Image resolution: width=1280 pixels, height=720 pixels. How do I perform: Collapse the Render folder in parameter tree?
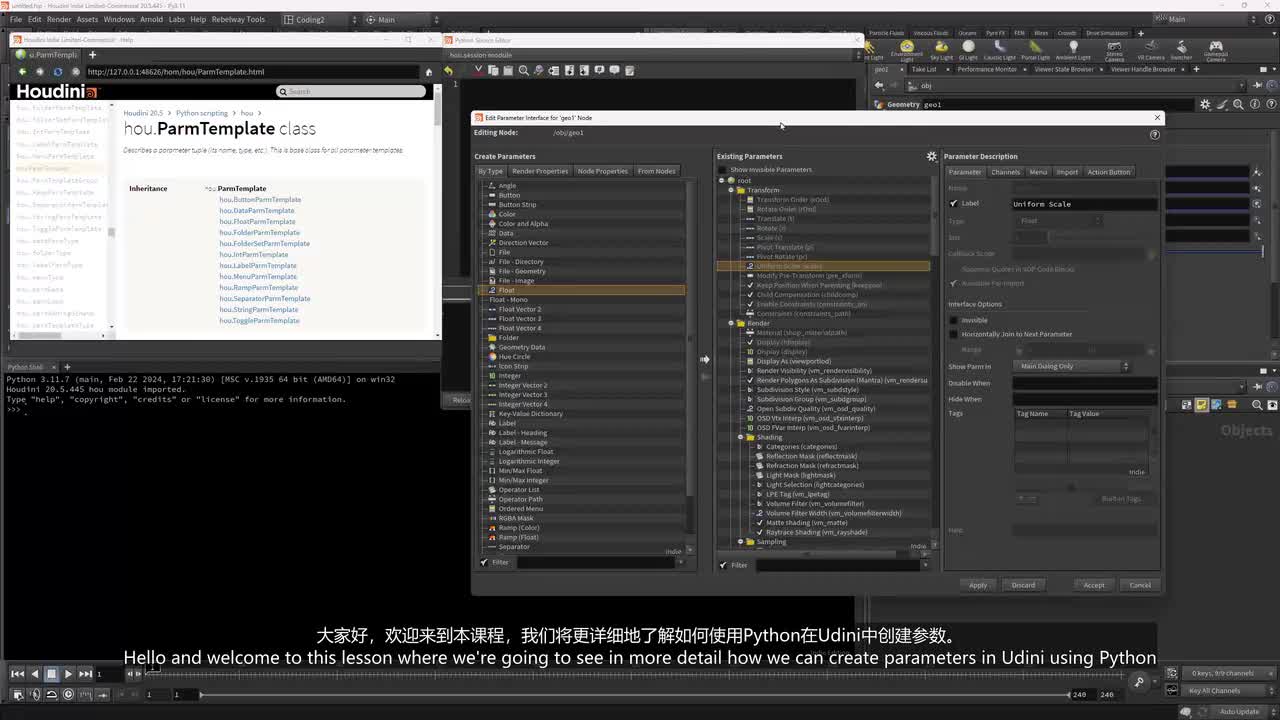click(731, 323)
